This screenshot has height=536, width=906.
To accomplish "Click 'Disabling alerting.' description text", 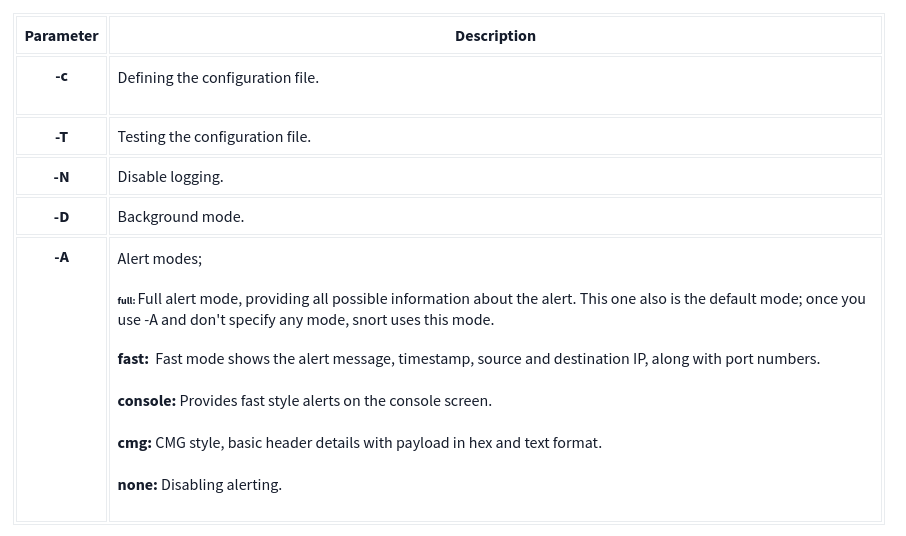I will [x=221, y=485].
